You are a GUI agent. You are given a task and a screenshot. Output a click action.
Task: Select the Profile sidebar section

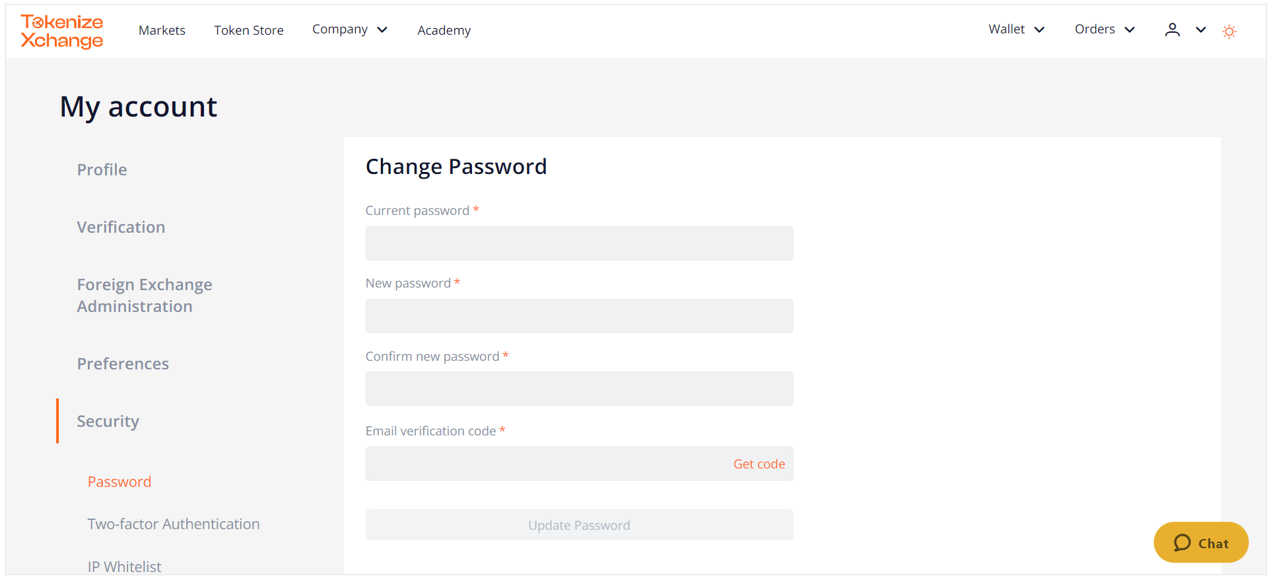[102, 170]
